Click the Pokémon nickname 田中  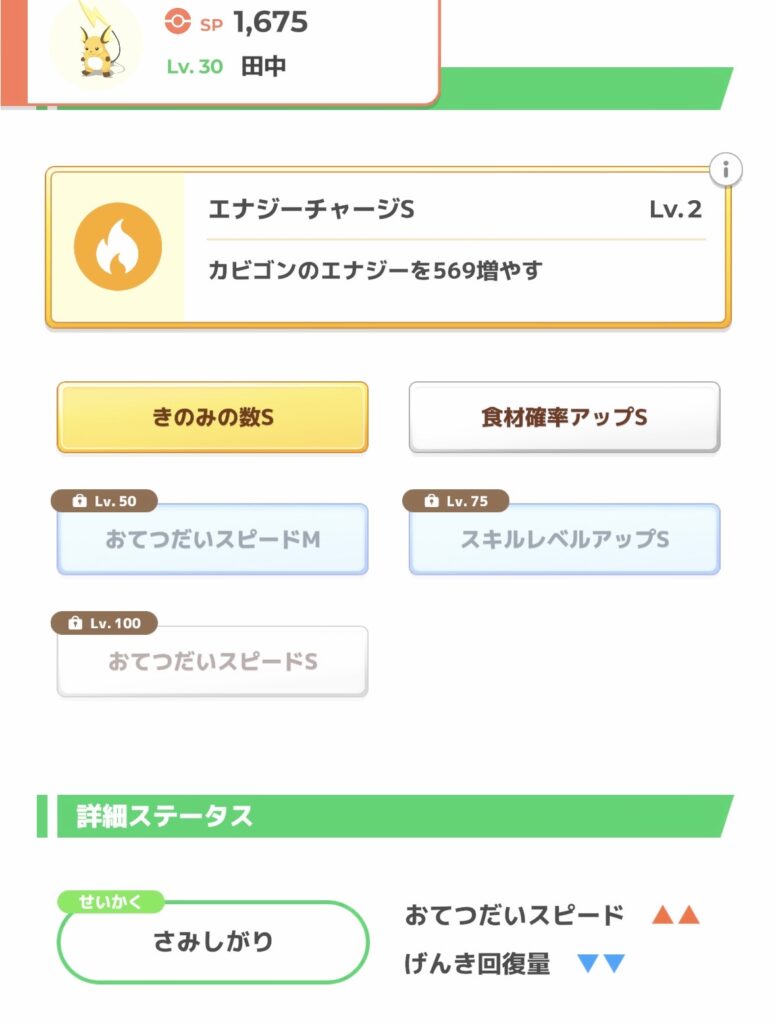click(262, 68)
